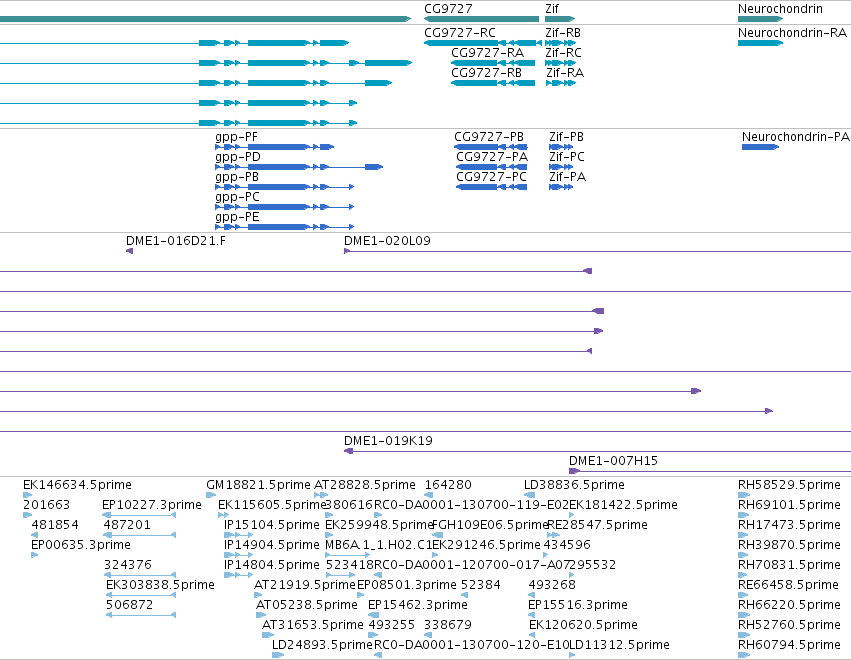Click the Zif-RC transcript label
This screenshot has height=660, width=851.
[563, 53]
